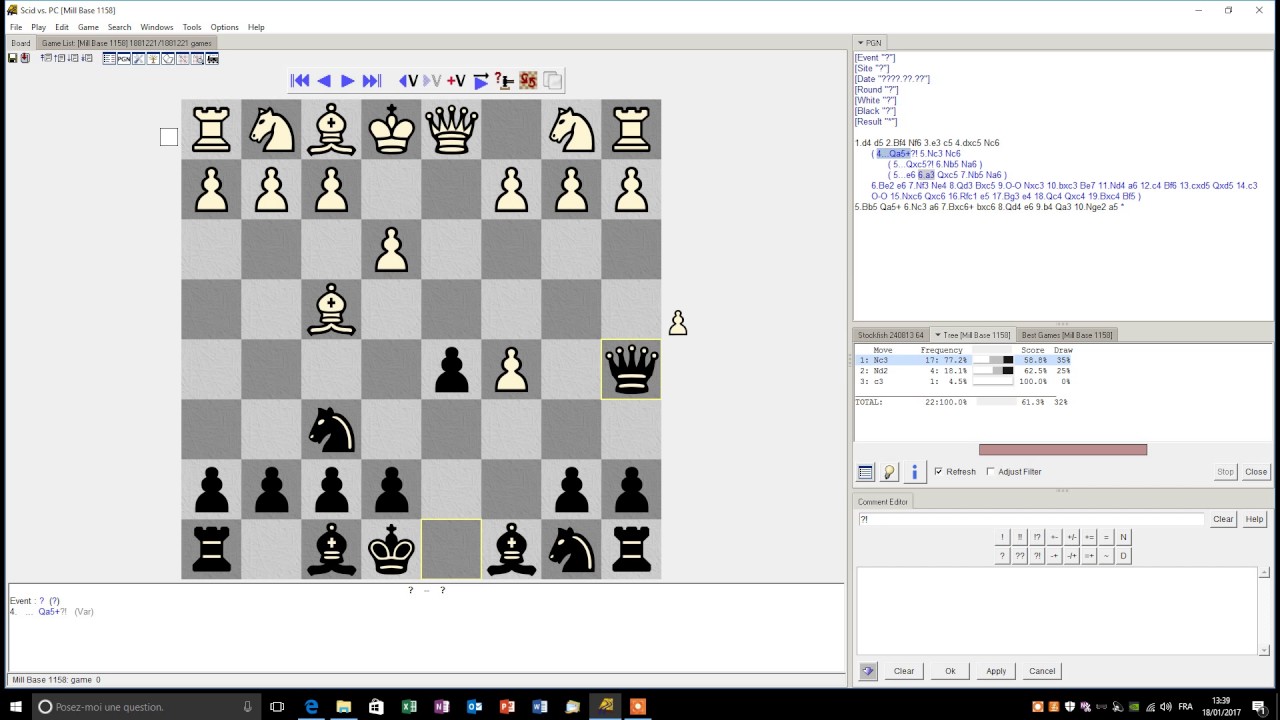This screenshot has height=720, width=1280.
Task: Open Microsoft Edge from the taskbar
Action: (x=311, y=707)
